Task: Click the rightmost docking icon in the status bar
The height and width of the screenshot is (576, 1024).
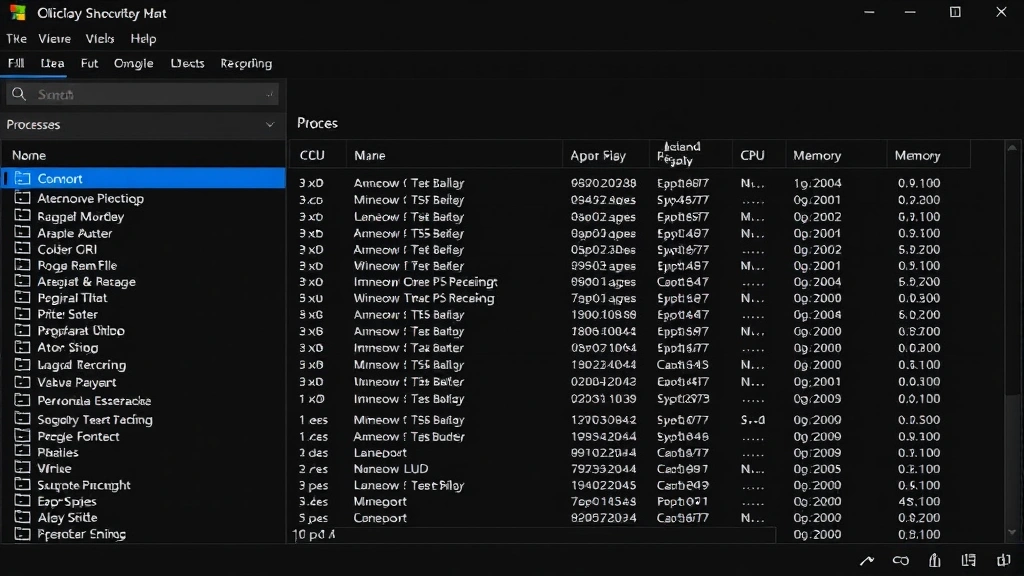Action: (x=1004, y=561)
